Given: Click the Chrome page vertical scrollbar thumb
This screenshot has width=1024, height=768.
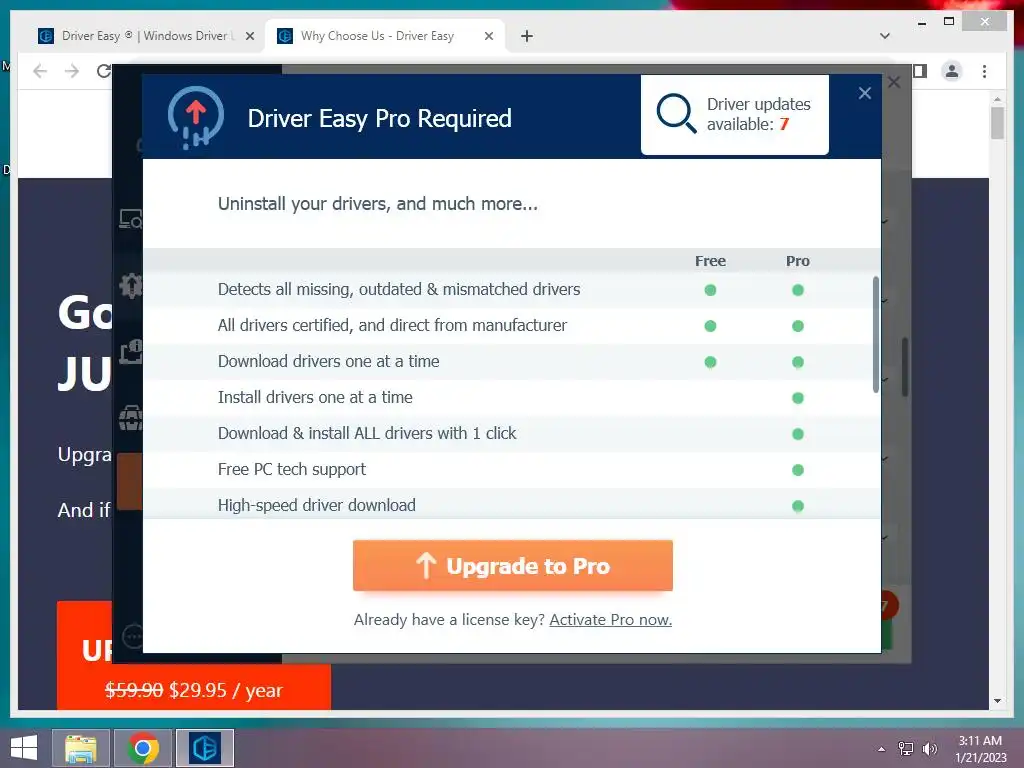Looking at the screenshot, I should coord(997,123).
